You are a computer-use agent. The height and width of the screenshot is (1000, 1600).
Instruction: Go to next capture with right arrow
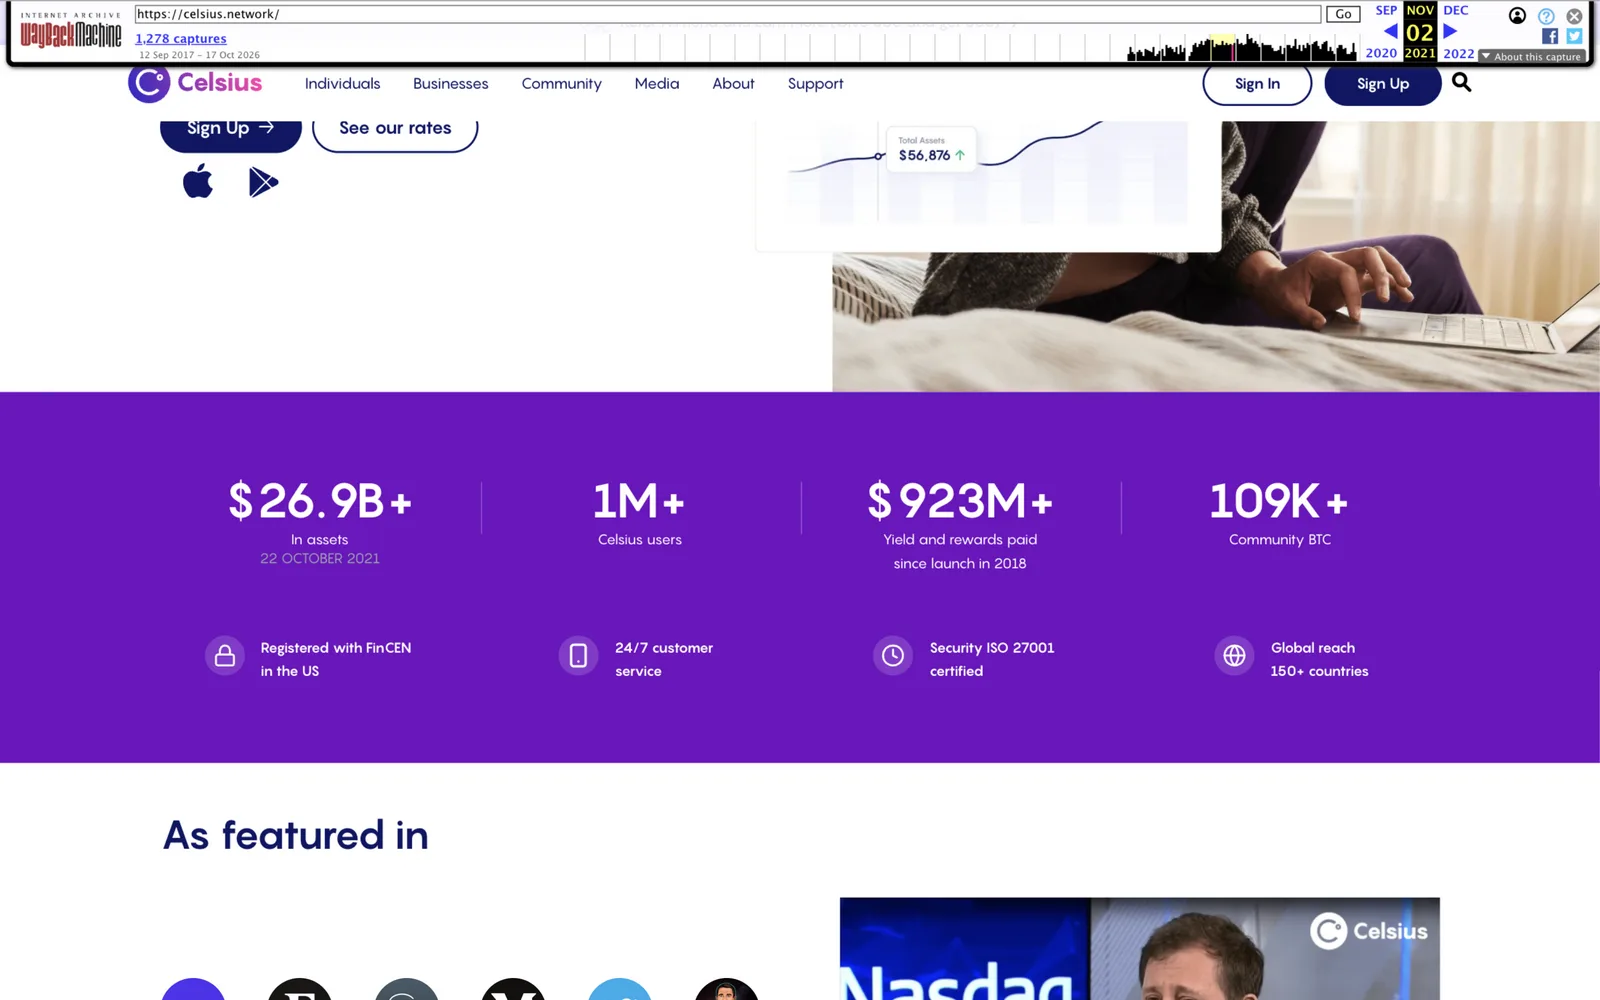pos(1450,31)
